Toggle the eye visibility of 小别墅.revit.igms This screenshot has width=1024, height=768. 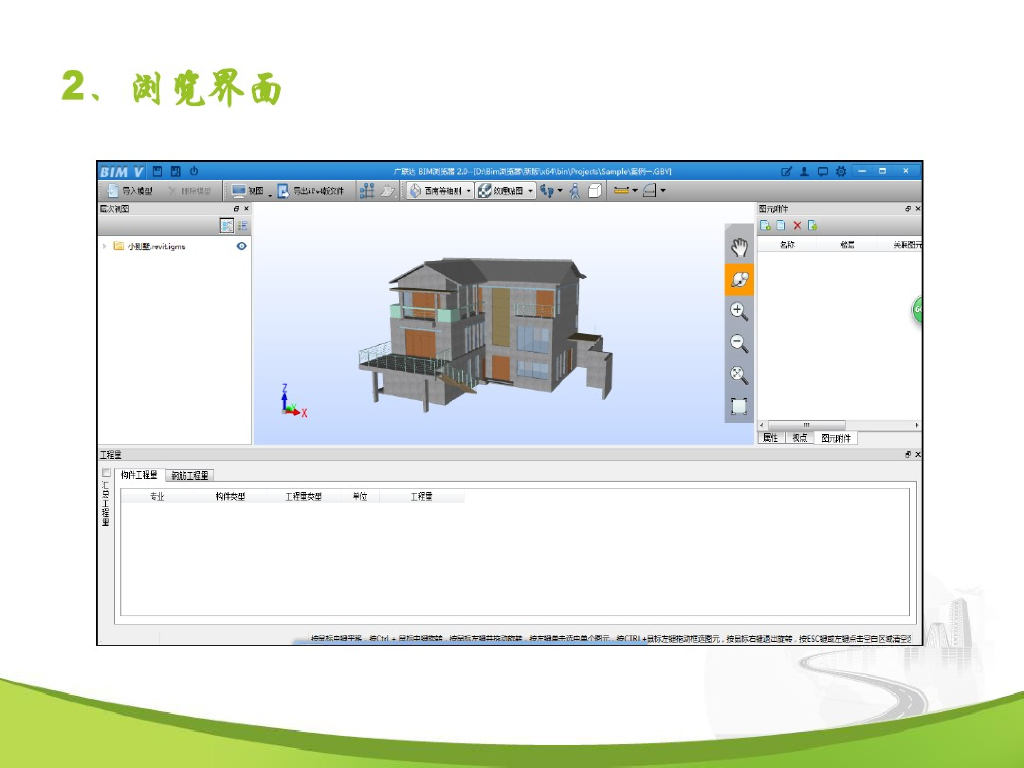coord(242,246)
